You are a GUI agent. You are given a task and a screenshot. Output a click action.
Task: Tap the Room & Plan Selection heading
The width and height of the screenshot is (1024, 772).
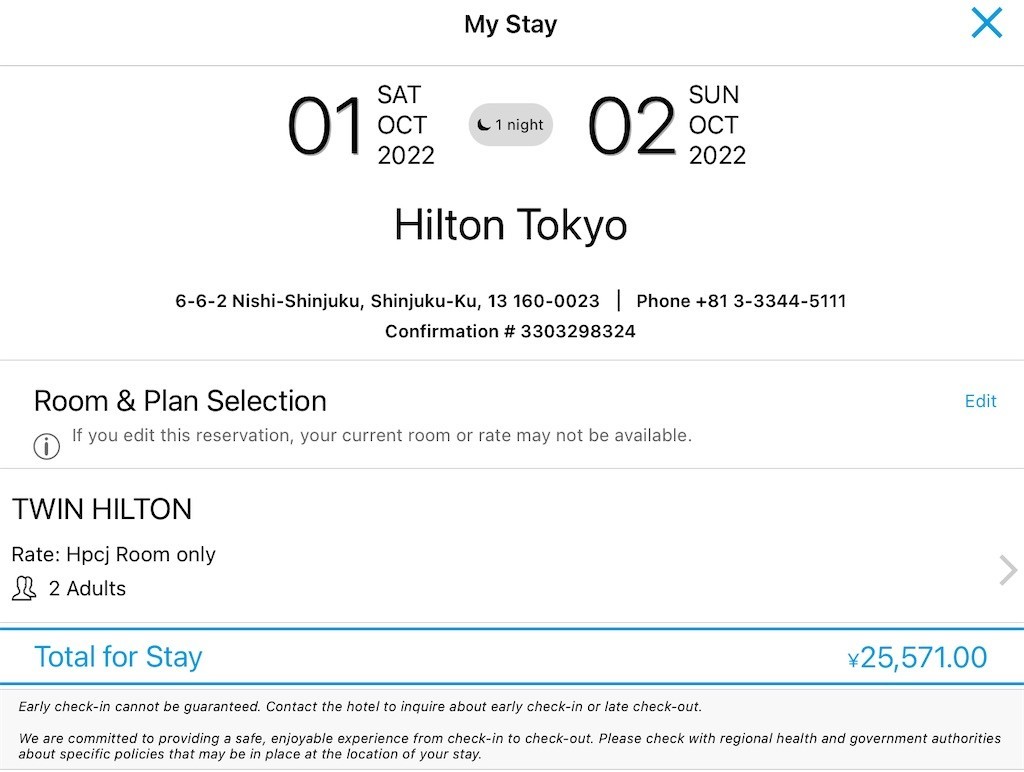point(180,401)
